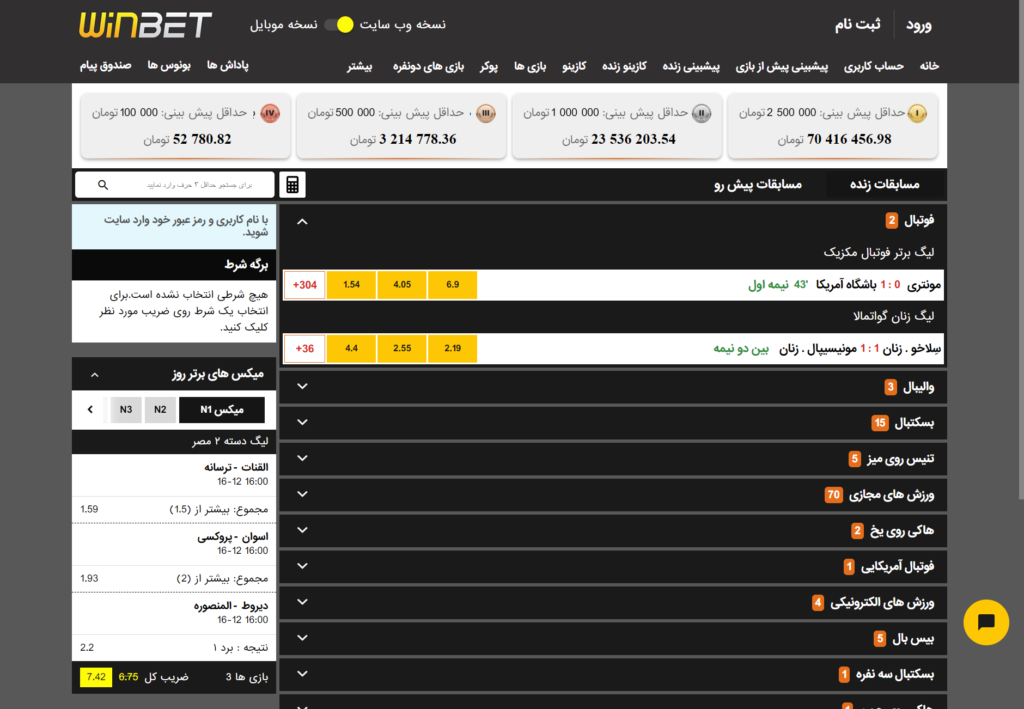Open the بونوس ها menu item
1024x709 pixels.
[168, 65]
